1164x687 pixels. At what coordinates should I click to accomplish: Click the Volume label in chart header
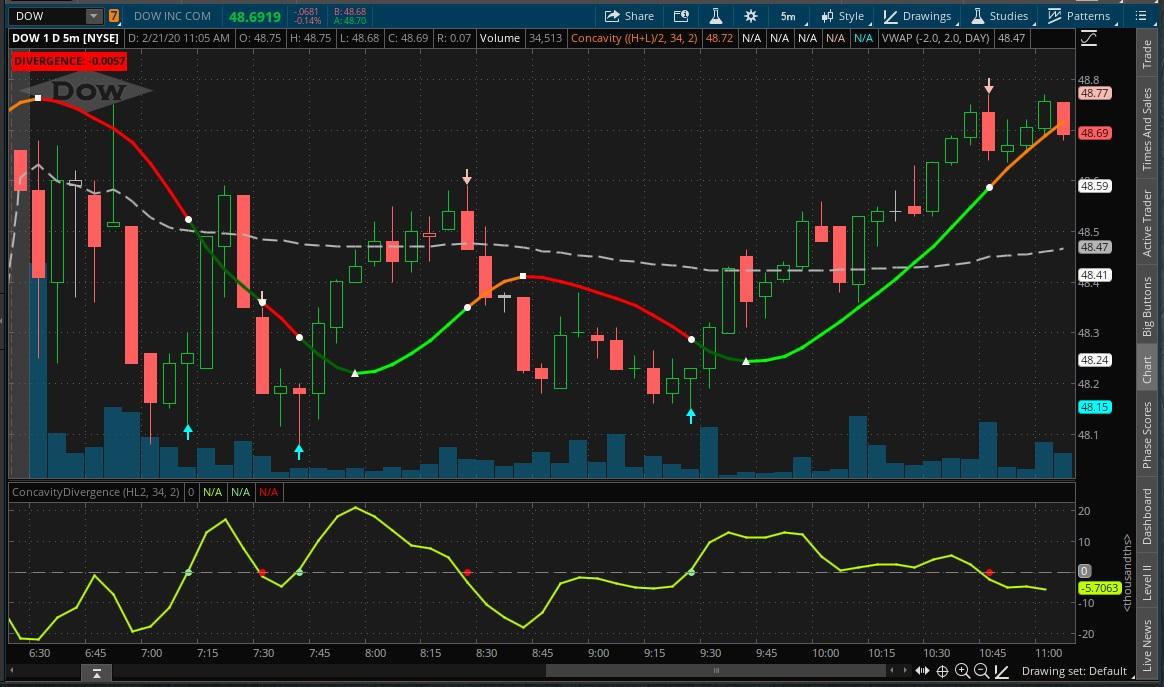[500, 38]
